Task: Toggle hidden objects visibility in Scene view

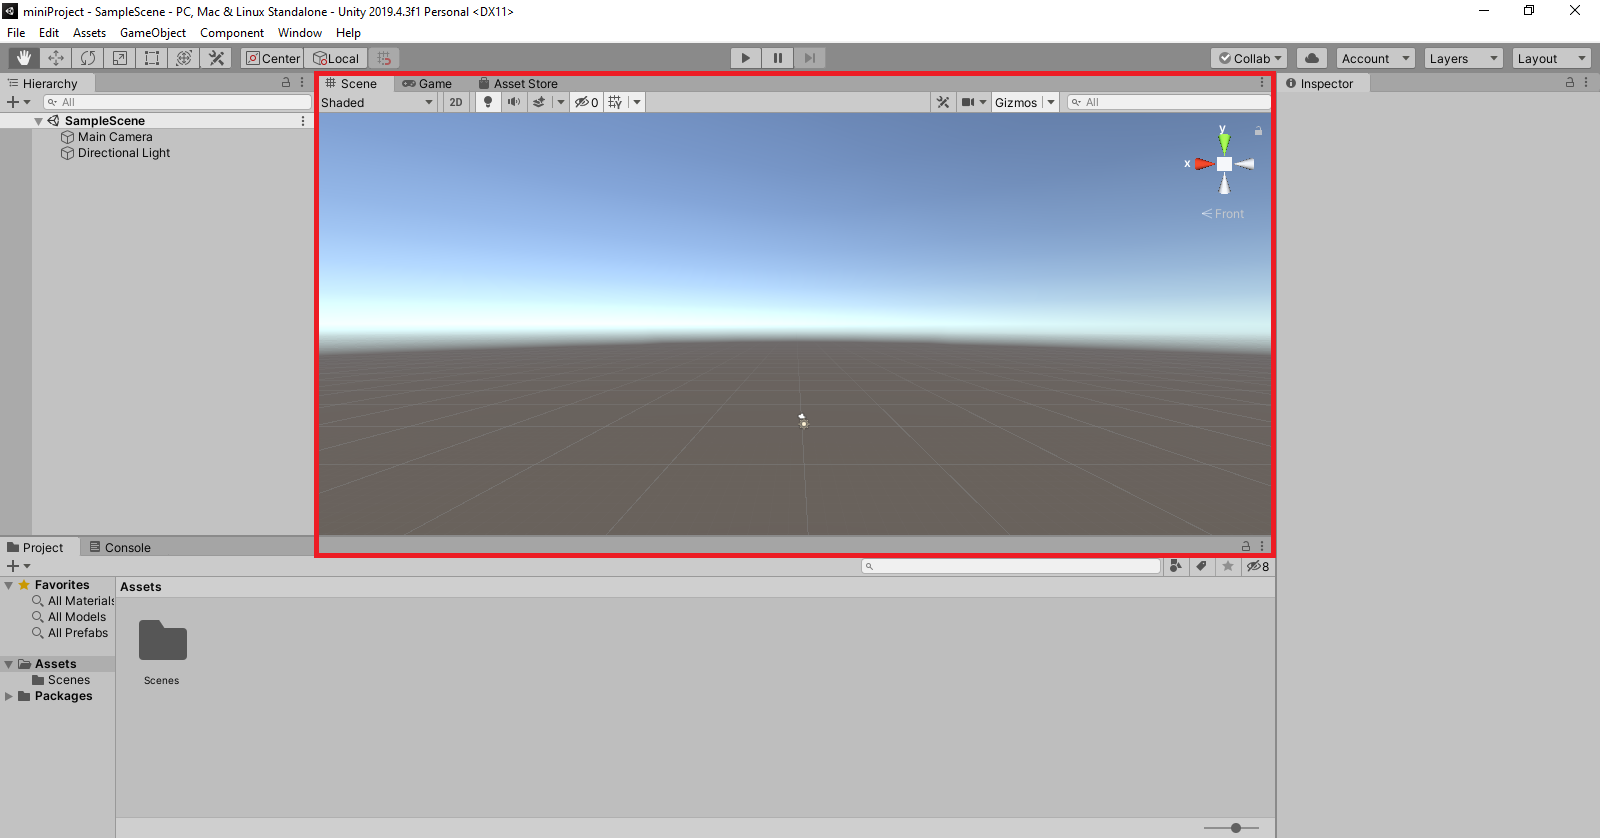Action: point(586,102)
